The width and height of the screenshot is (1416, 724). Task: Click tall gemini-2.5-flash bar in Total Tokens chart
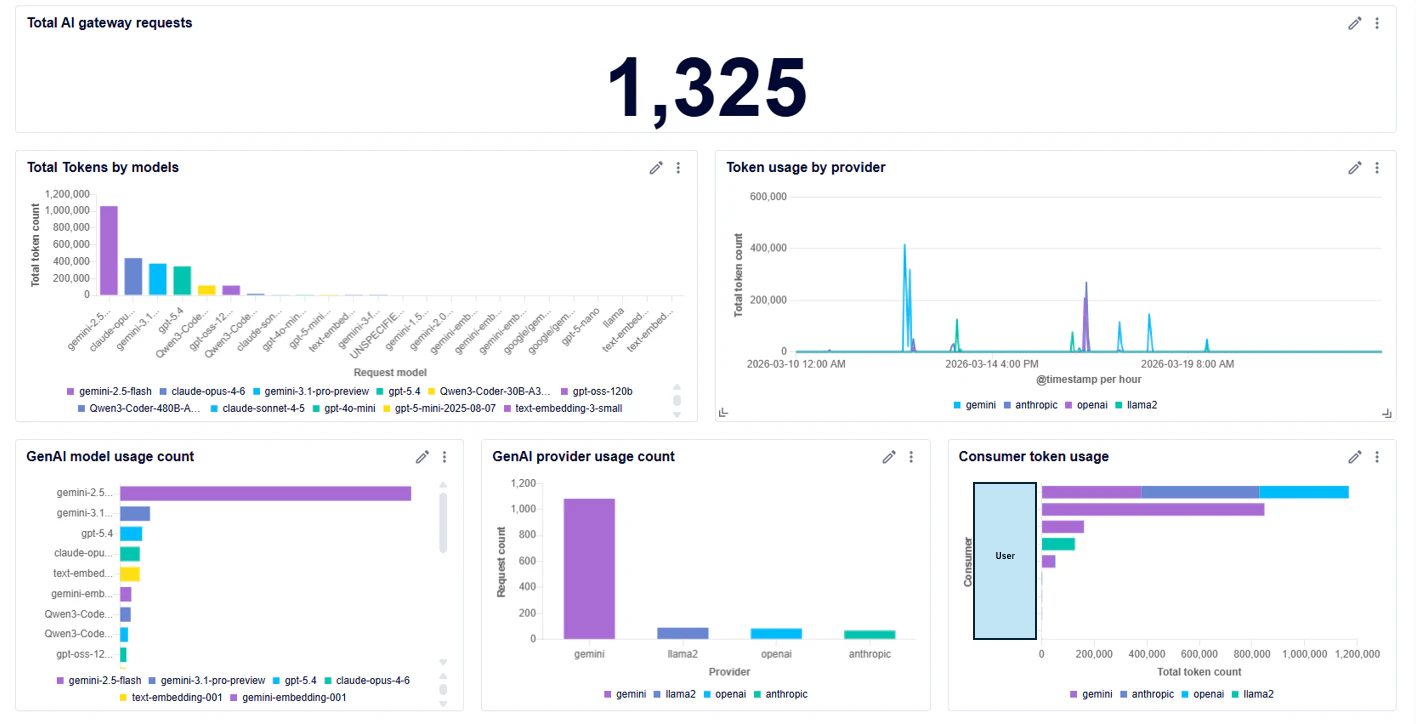[x=109, y=250]
